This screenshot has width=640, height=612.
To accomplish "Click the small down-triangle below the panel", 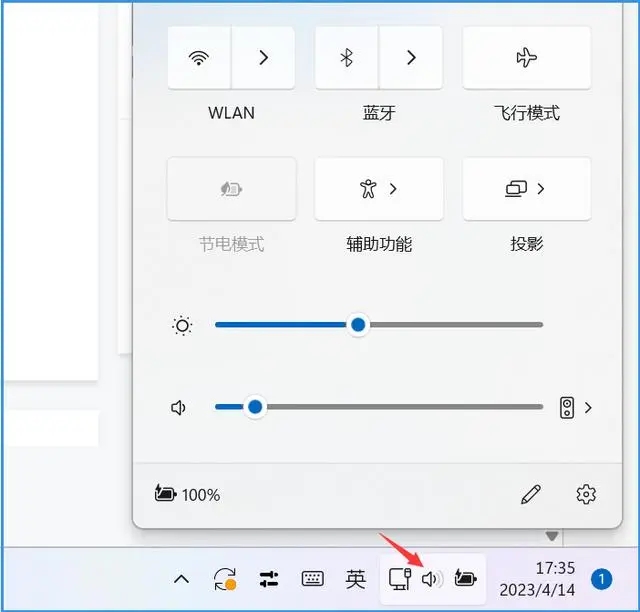I will (x=552, y=536).
